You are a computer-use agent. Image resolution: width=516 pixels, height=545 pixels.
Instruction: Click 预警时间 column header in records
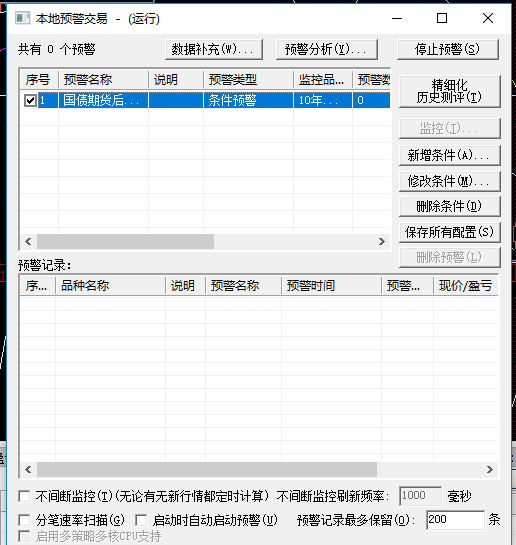(x=331, y=286)
